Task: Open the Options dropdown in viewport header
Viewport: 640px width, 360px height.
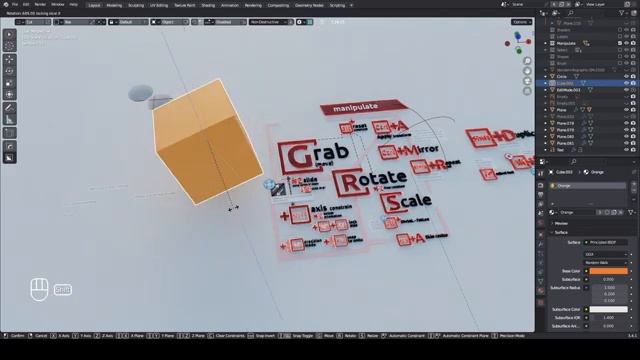Action: 521,22
